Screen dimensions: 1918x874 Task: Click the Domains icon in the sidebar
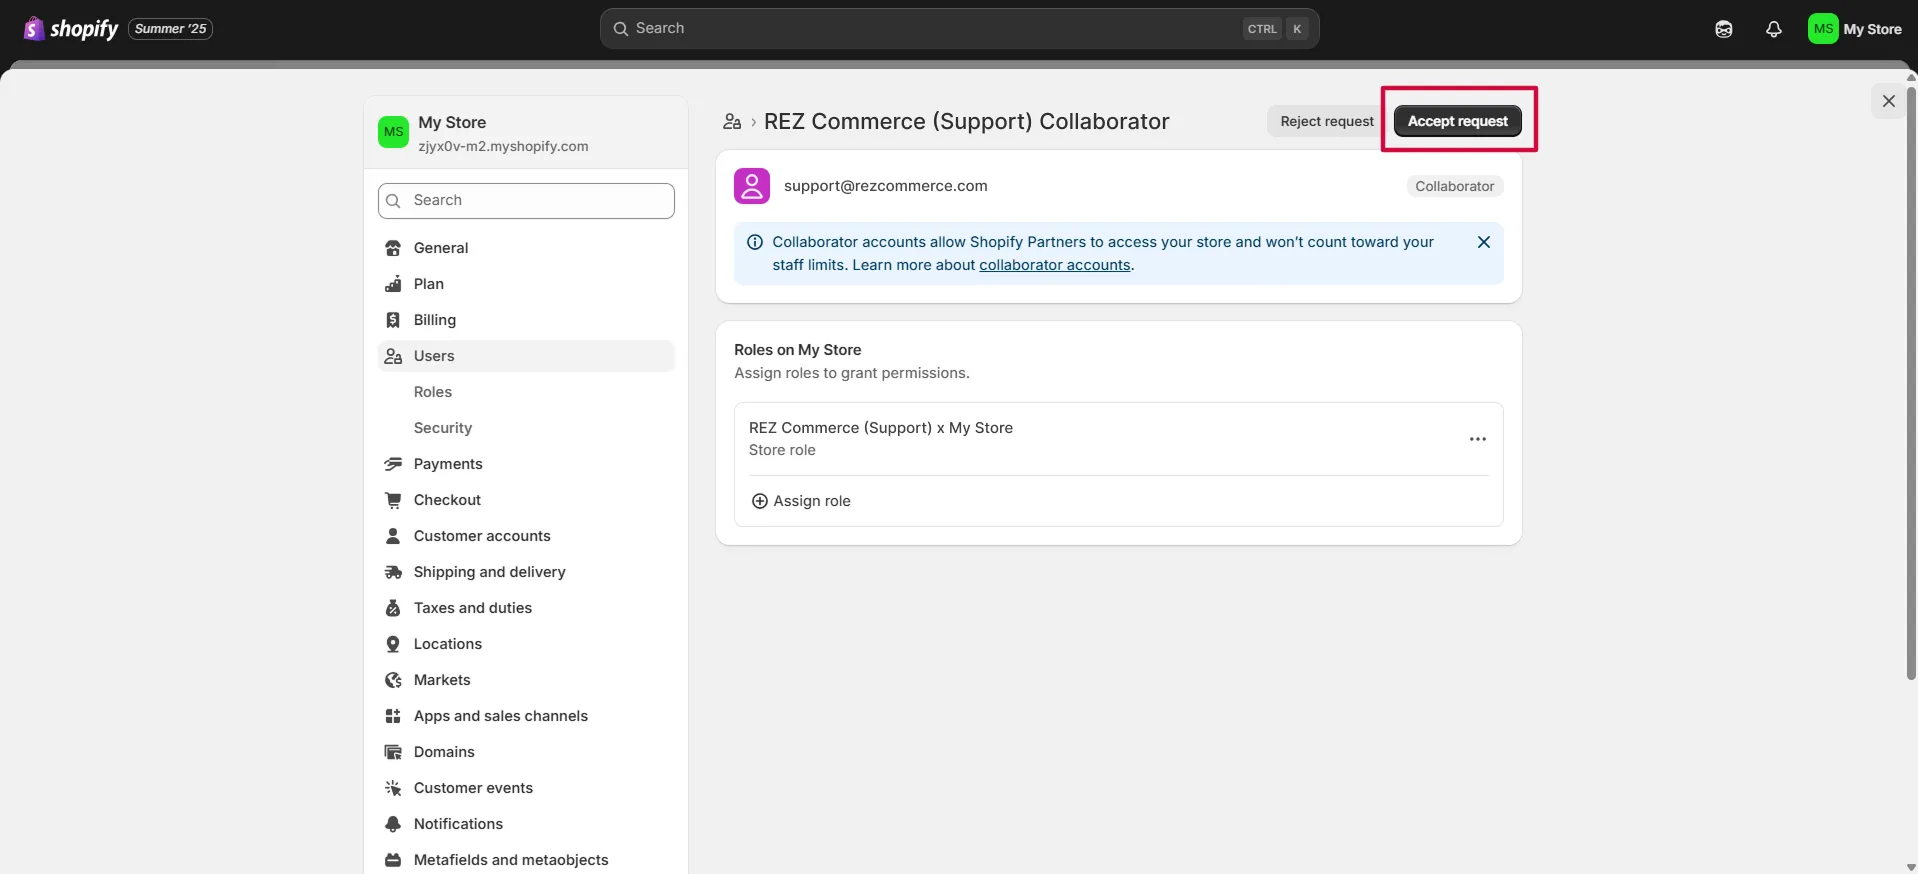[393, 752]
